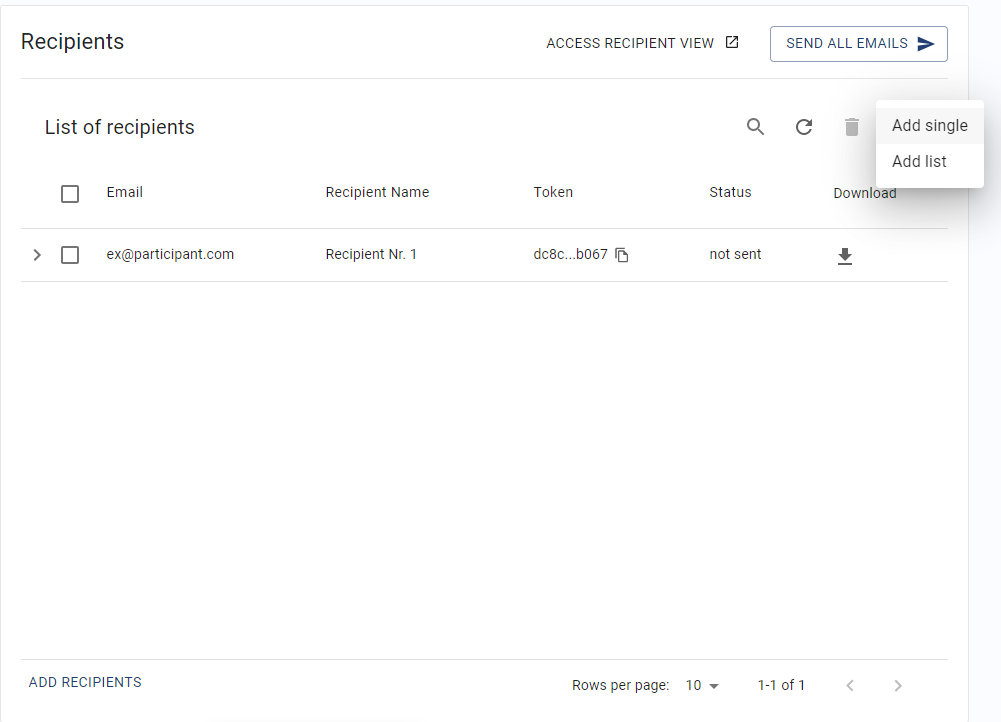This screenshot has width=1001, height=722.
Task: Tick the select-all checkbox in header
Action: [x=70, y=193]
